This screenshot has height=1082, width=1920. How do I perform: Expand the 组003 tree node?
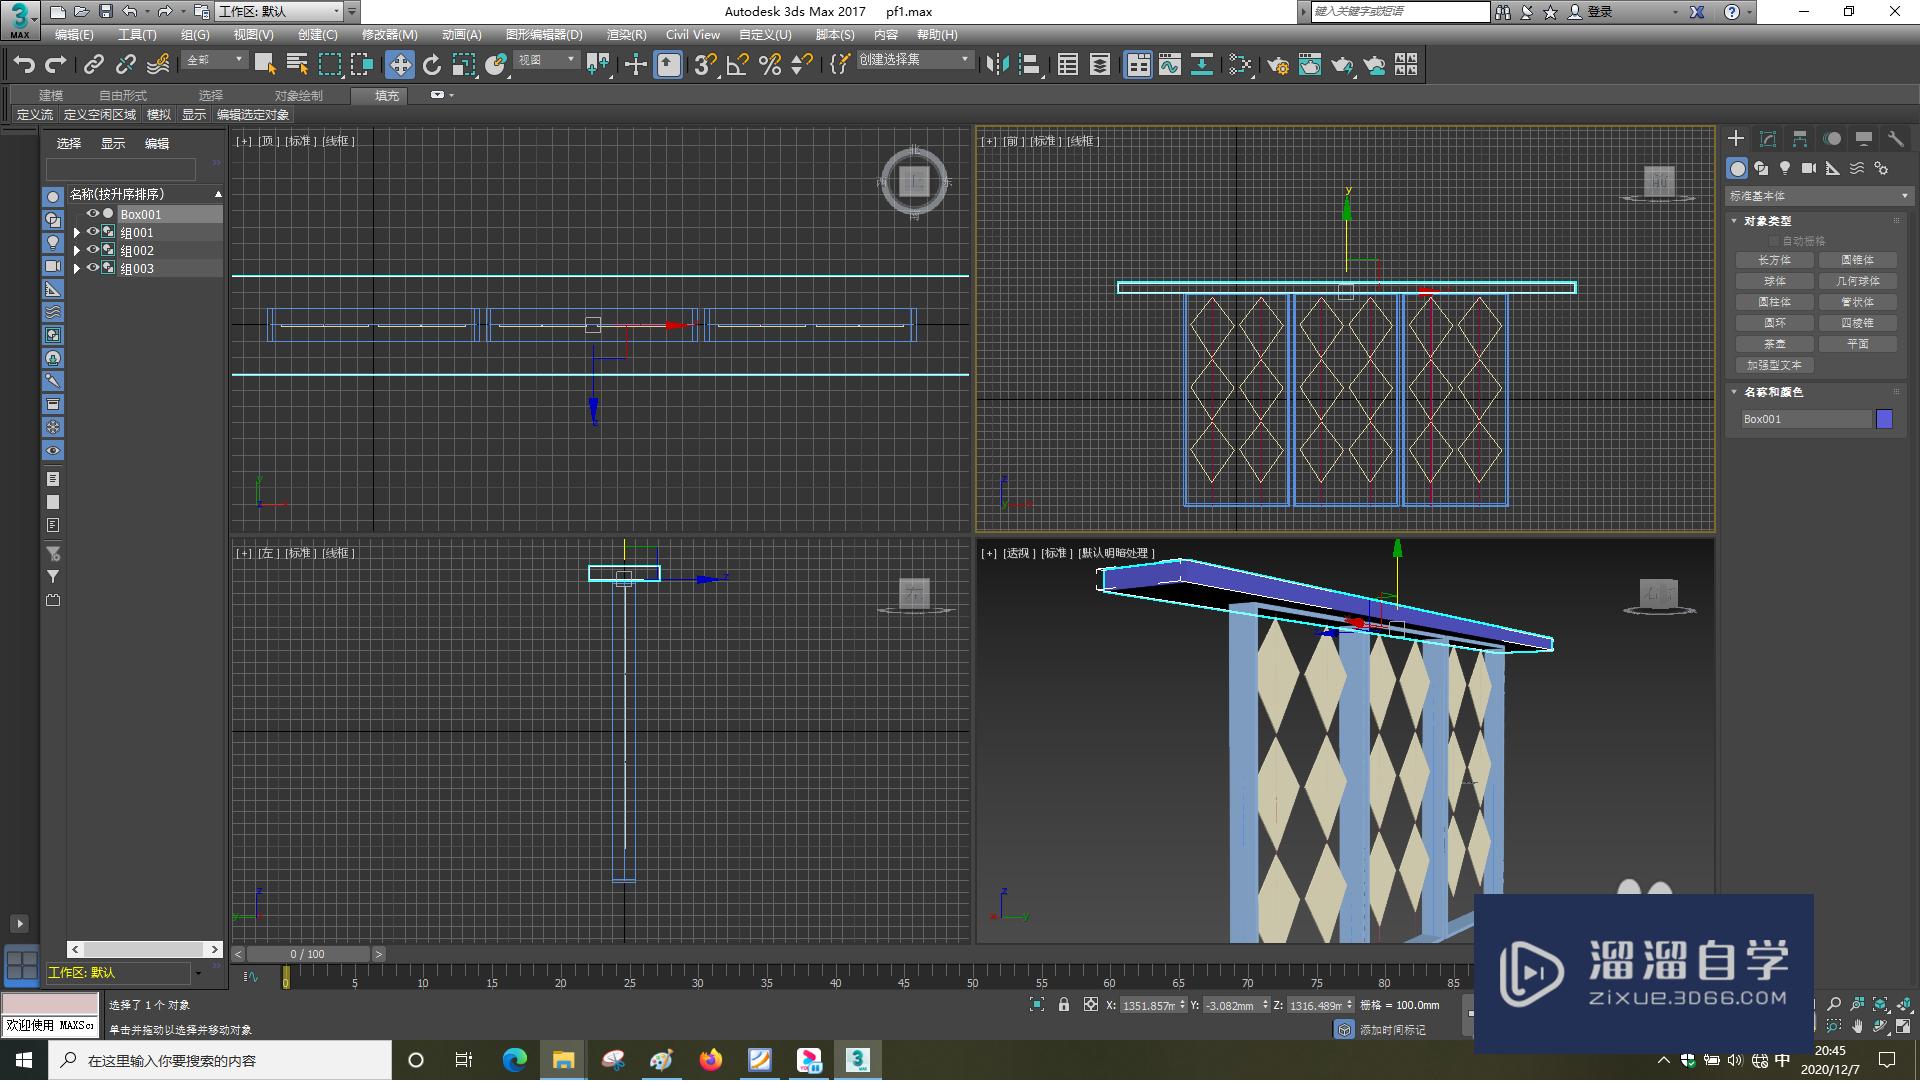coord(77,268)
